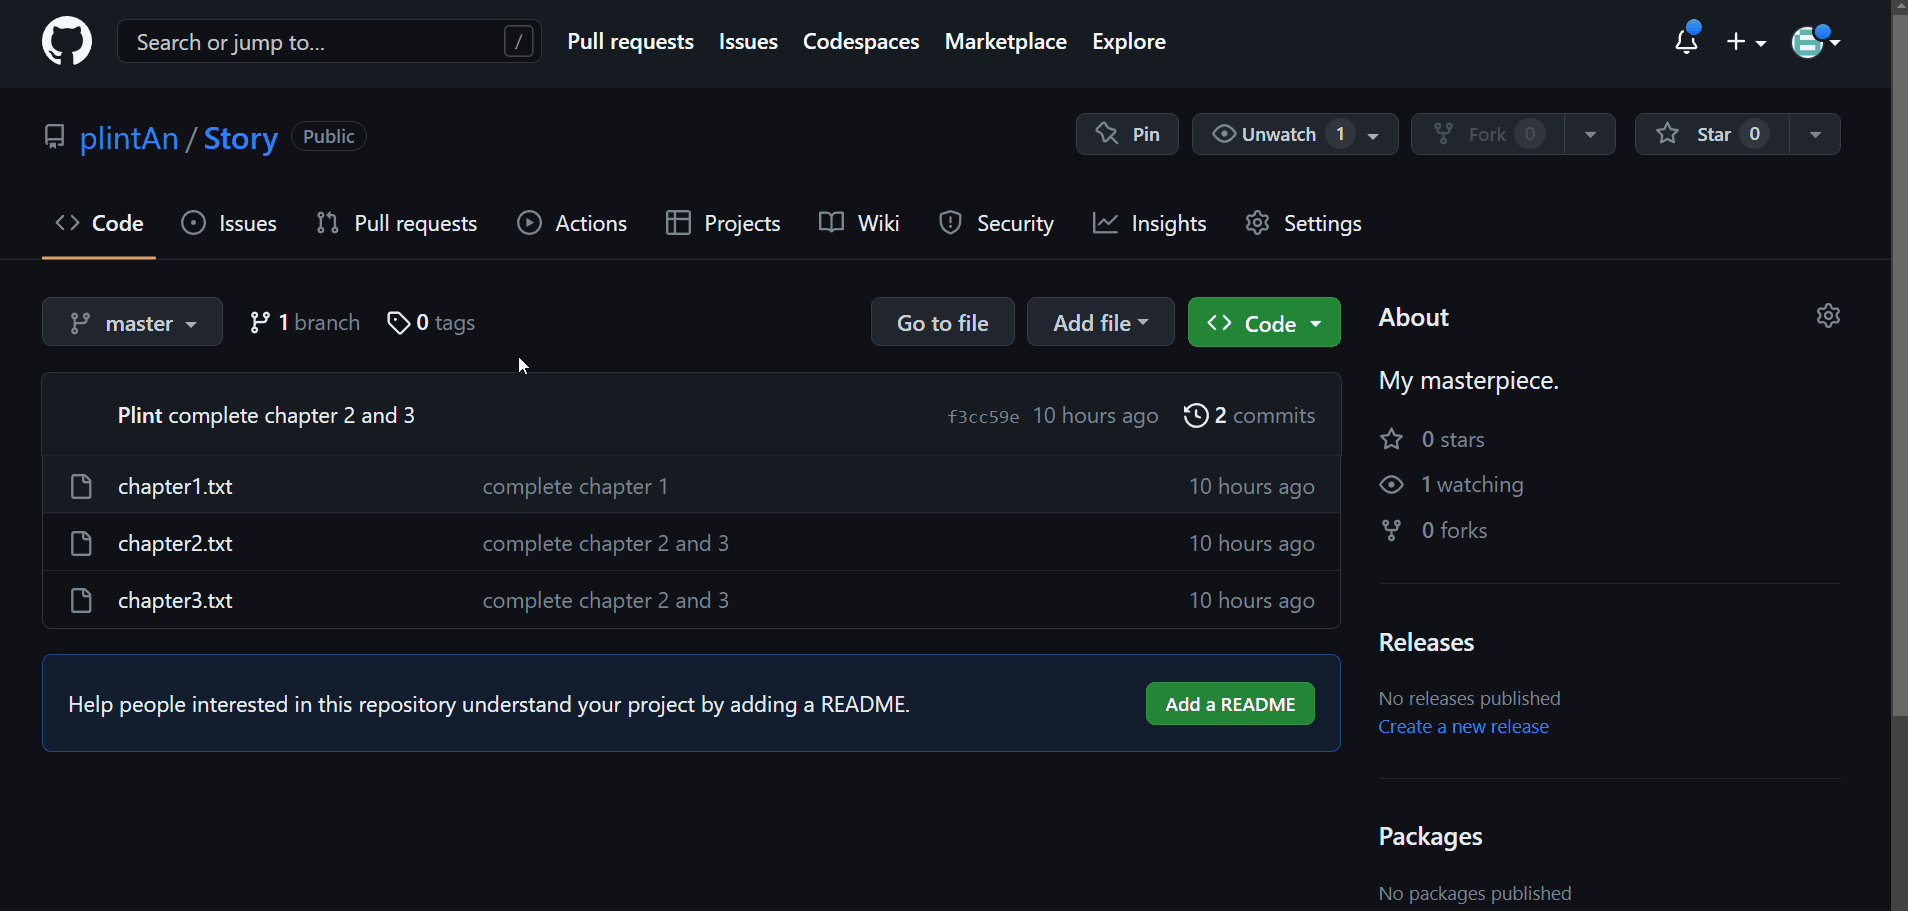Click the Story repository name link

(x=240, y=138)
